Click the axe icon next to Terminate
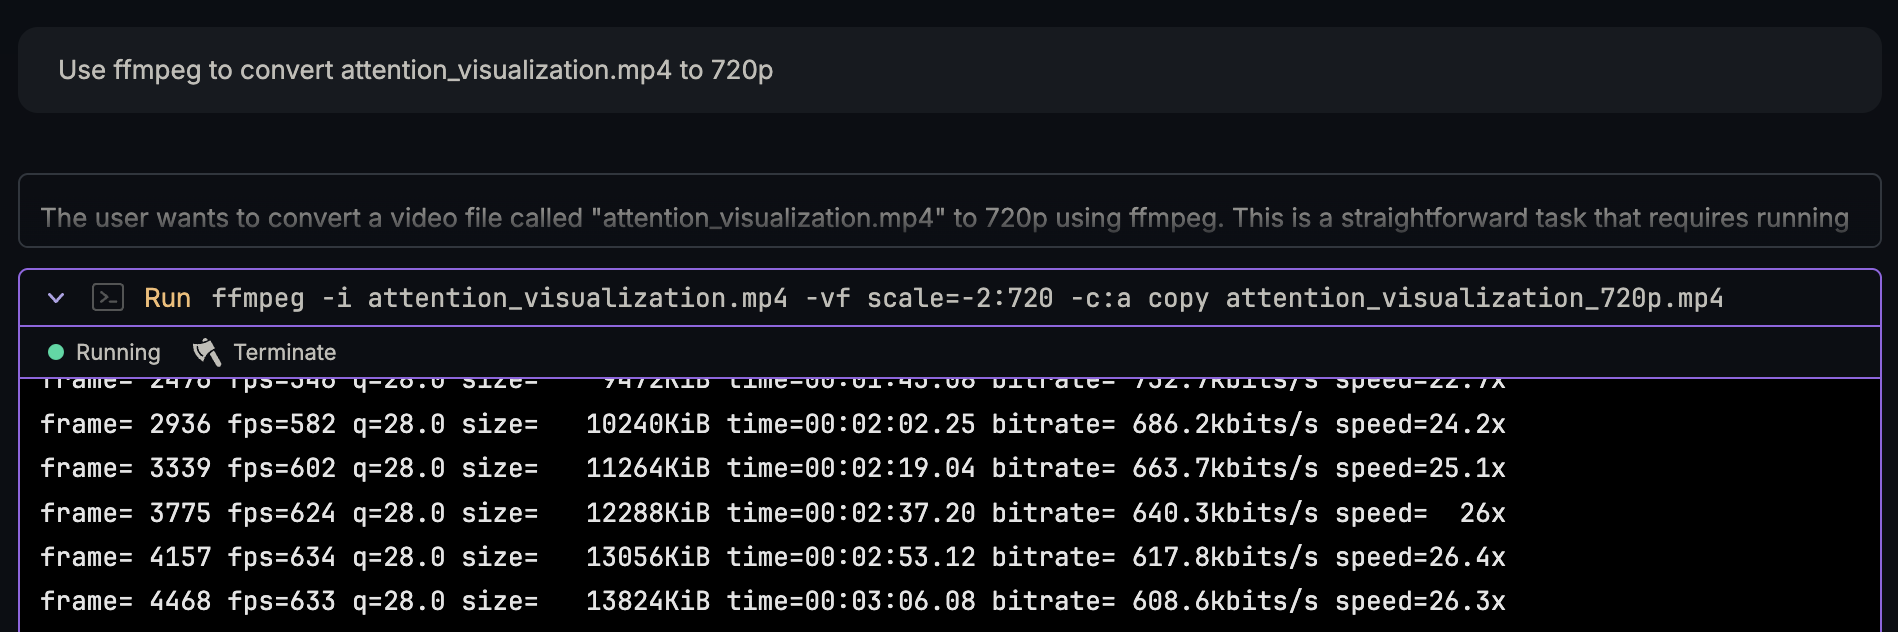 (206, 352)
